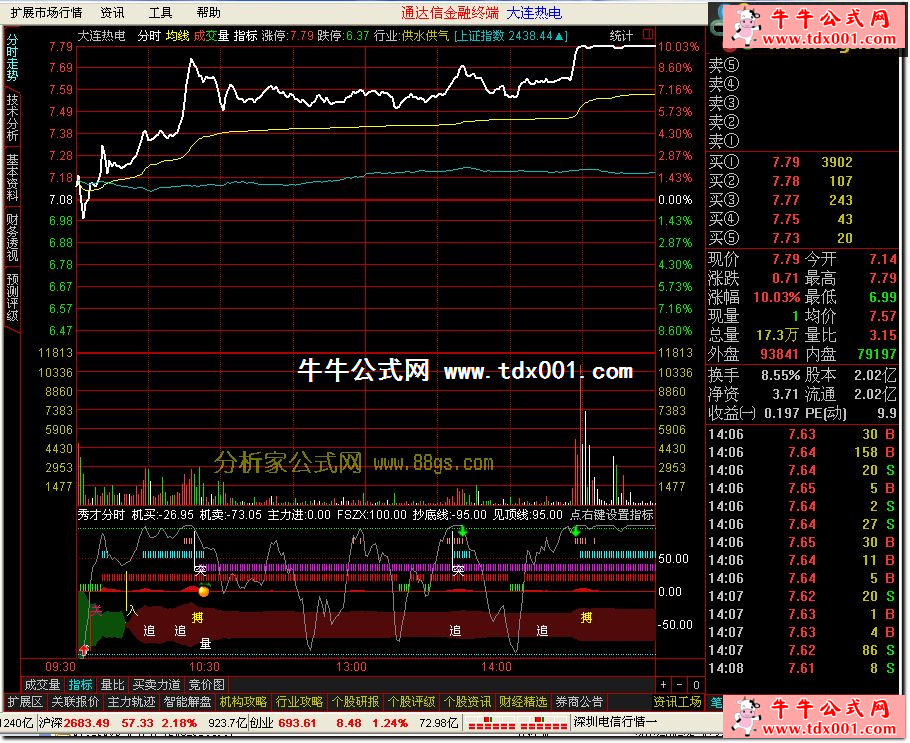Open the 帮助 menu

click(208, 13)
